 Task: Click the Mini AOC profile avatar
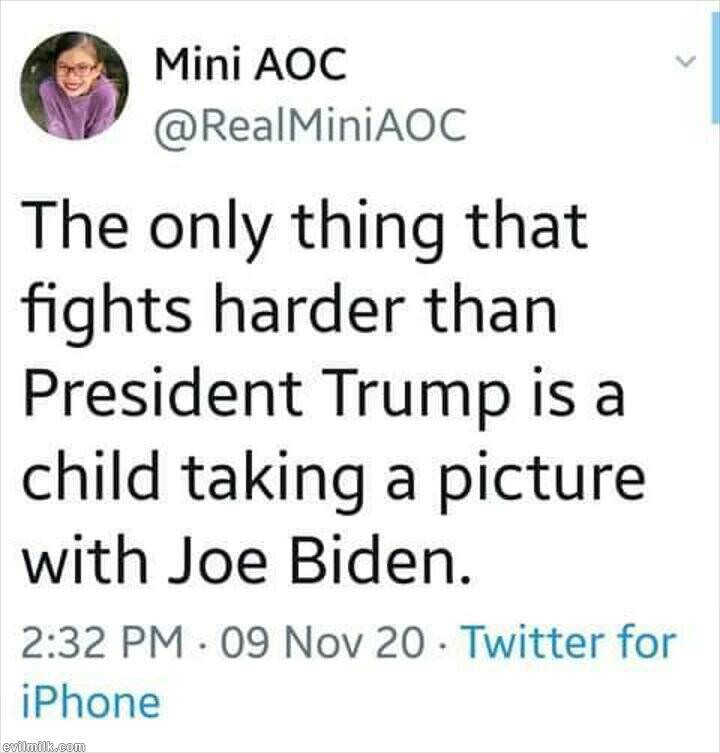[74, 86]
